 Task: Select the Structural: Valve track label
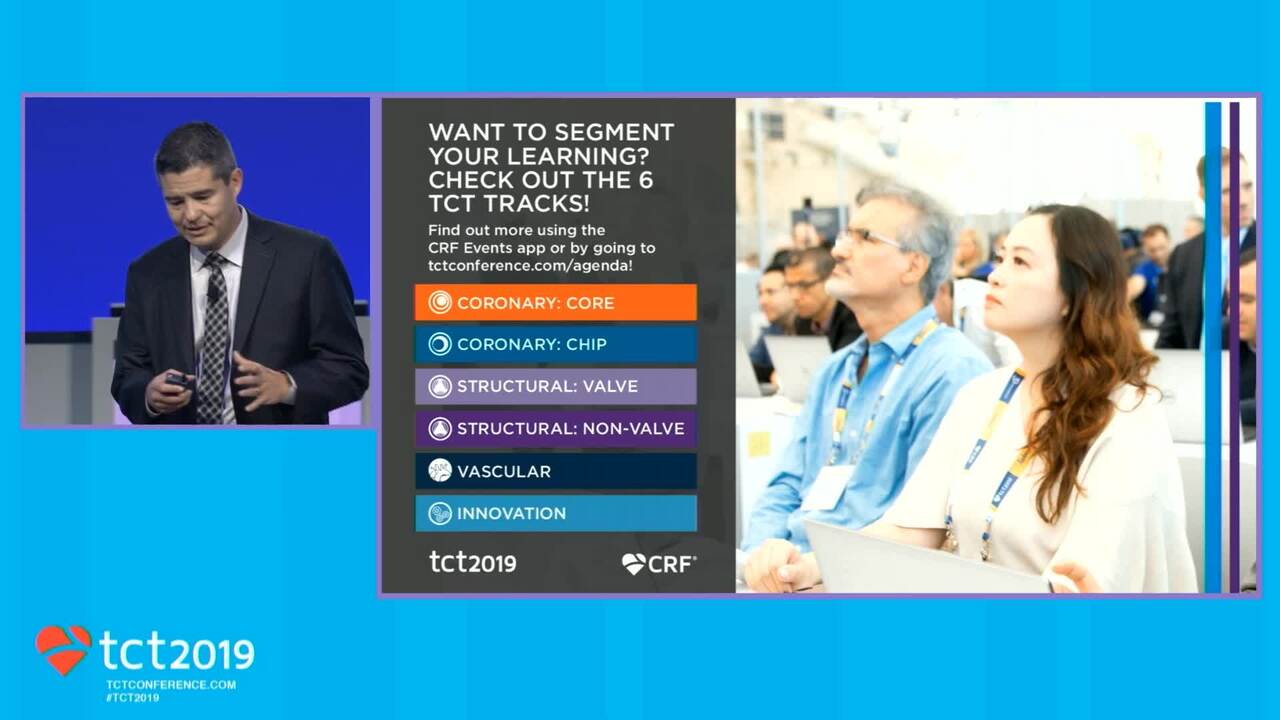tap(547, 387)
